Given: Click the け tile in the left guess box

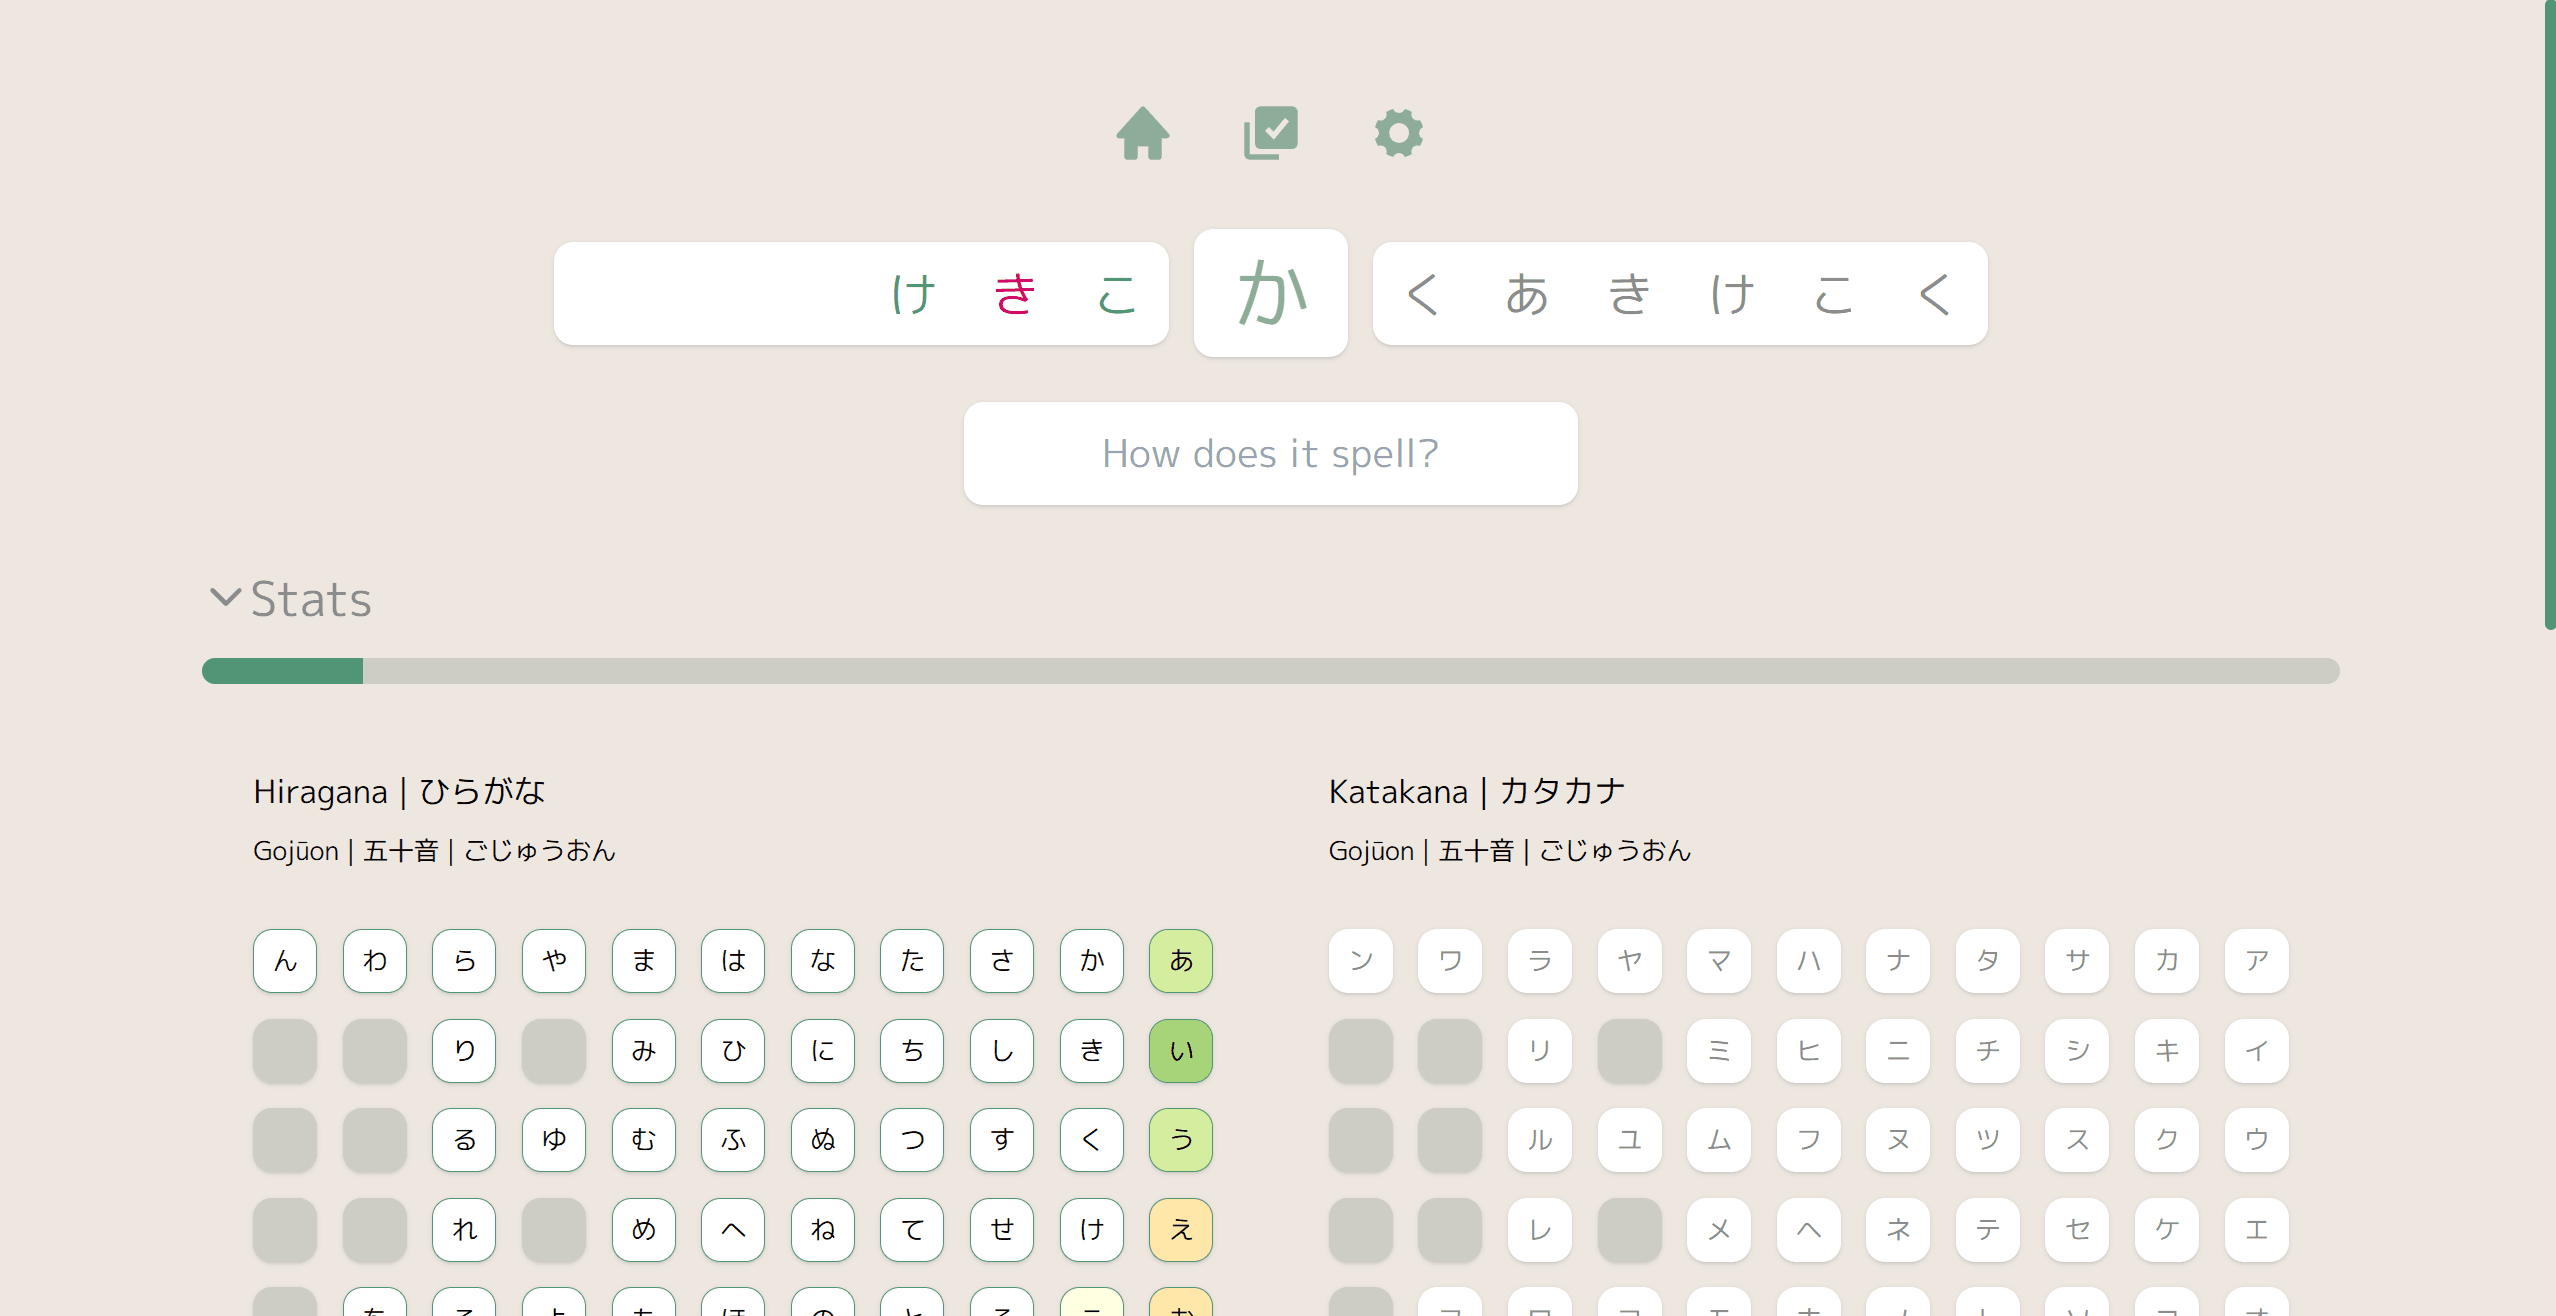Looking at the screenshot, I should [x=911, y=293].
